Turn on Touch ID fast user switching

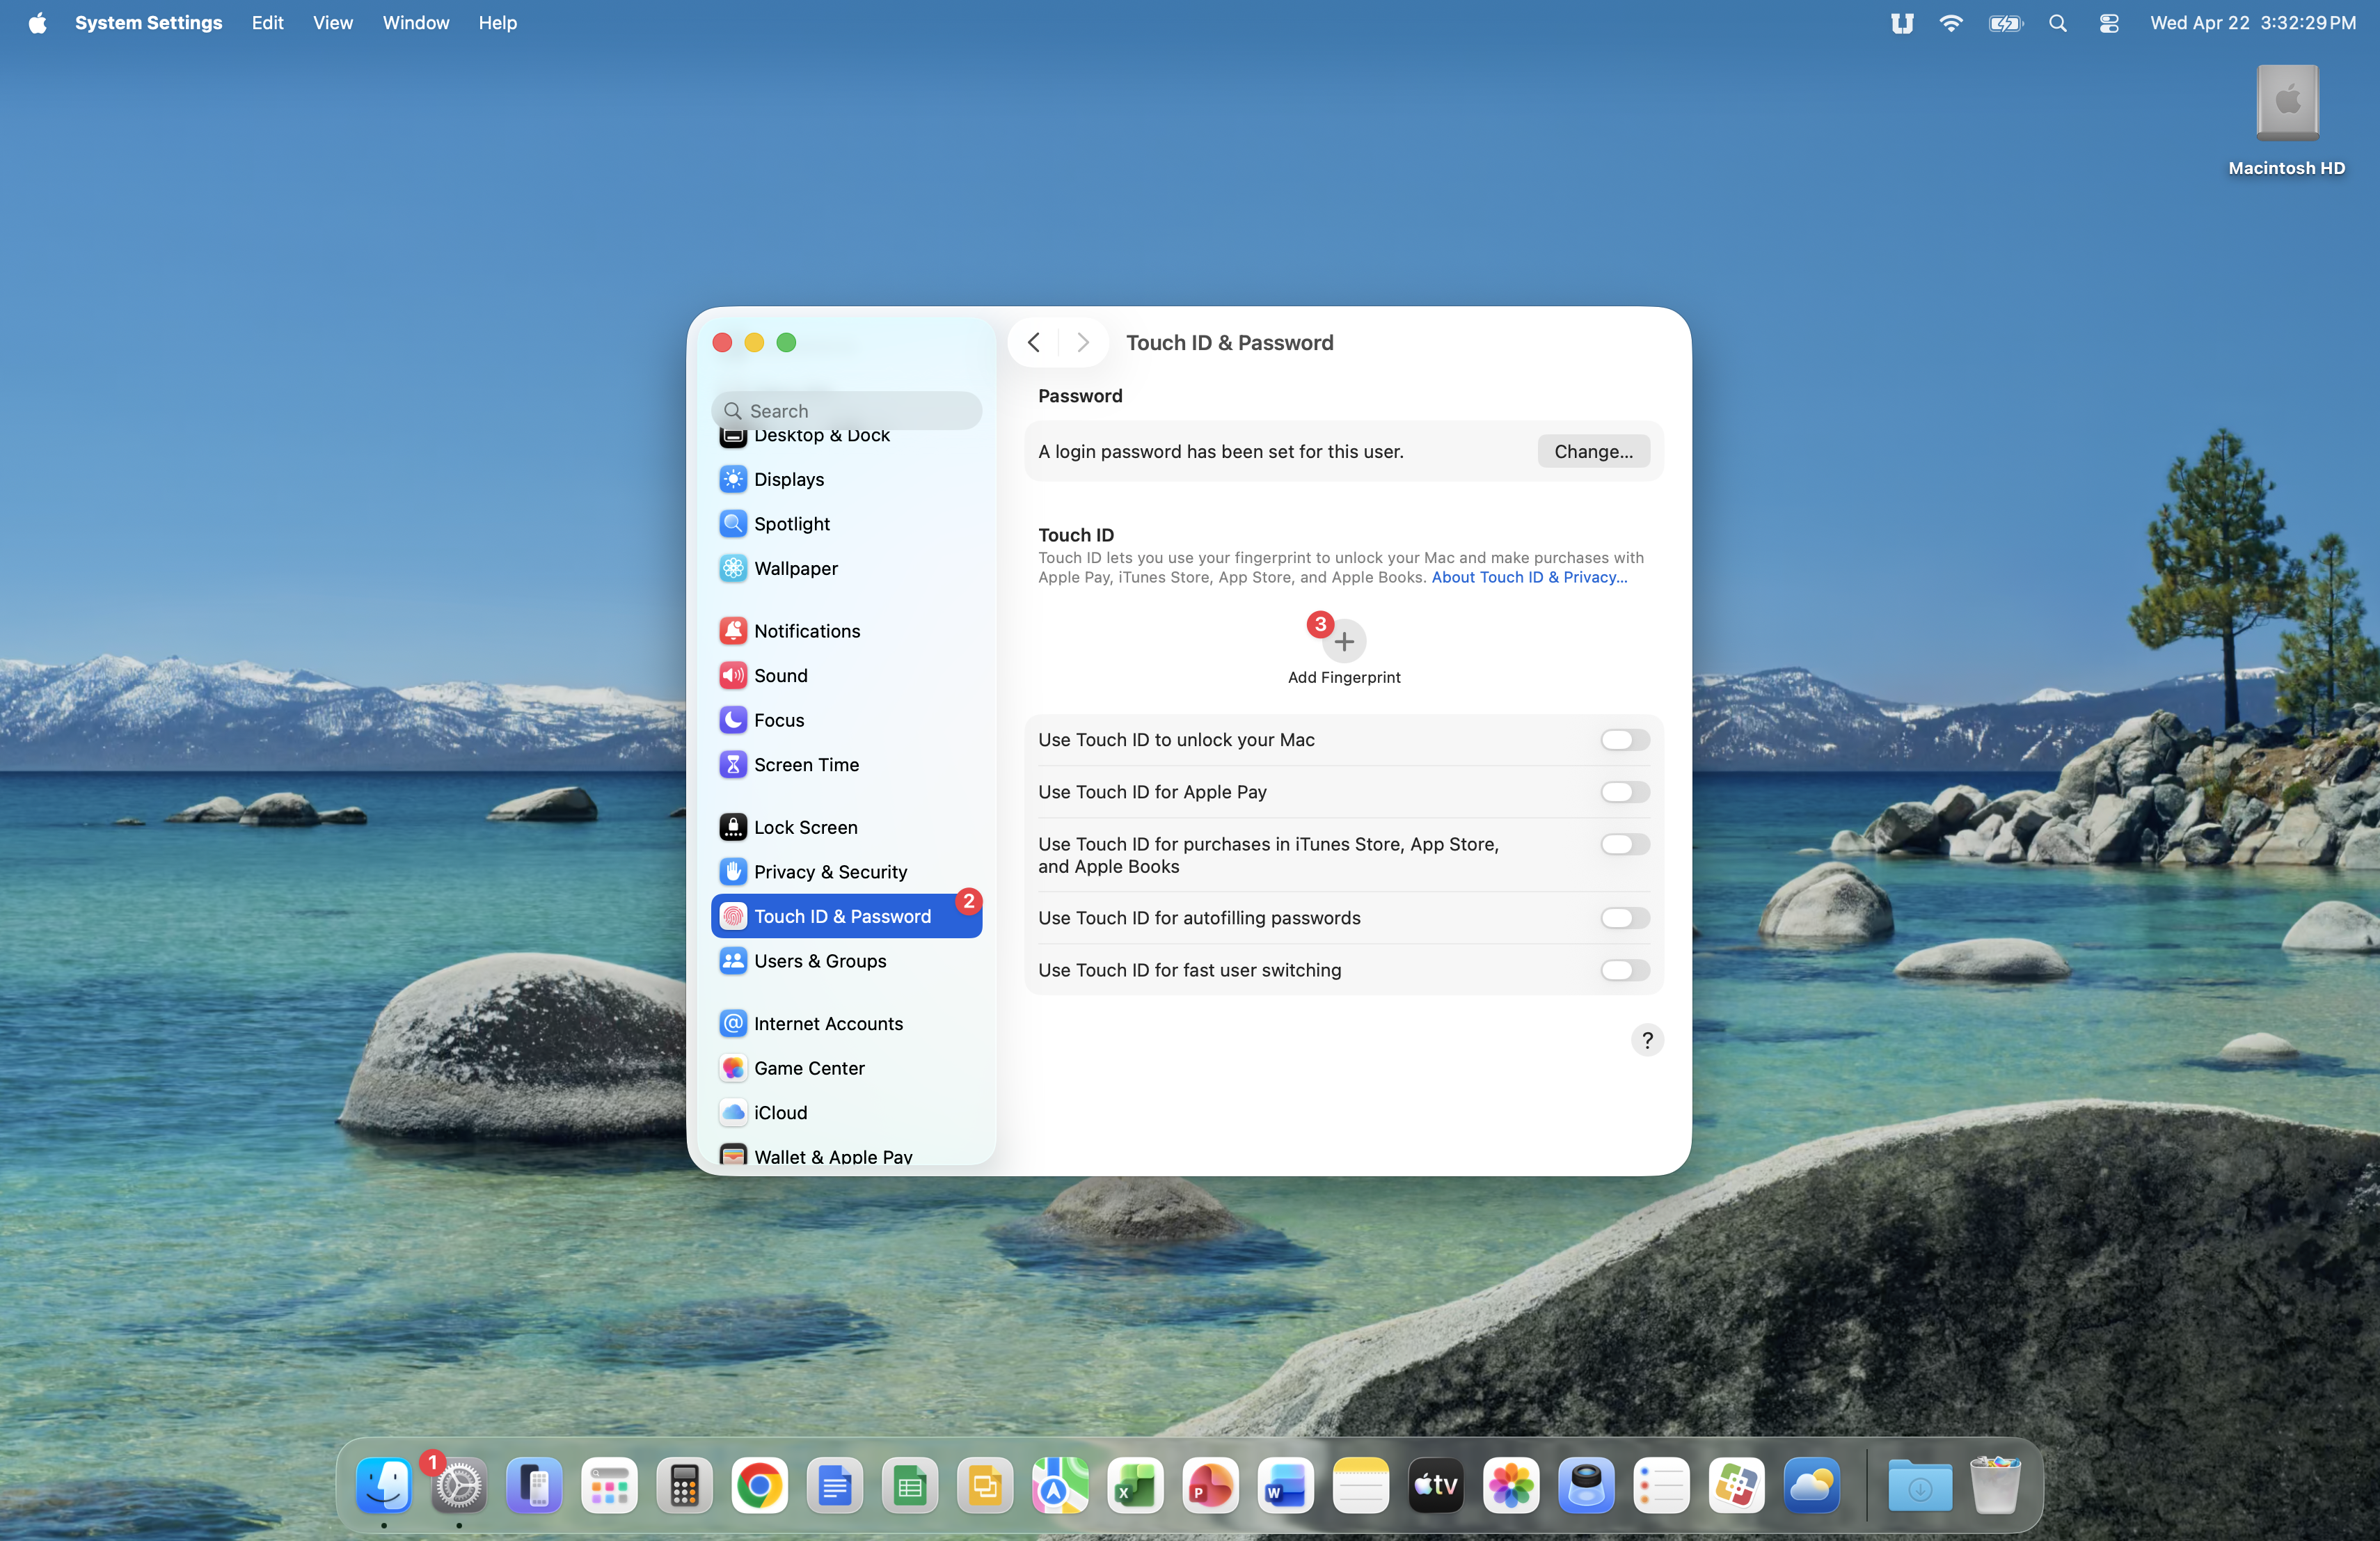(x=1624, y=970)
